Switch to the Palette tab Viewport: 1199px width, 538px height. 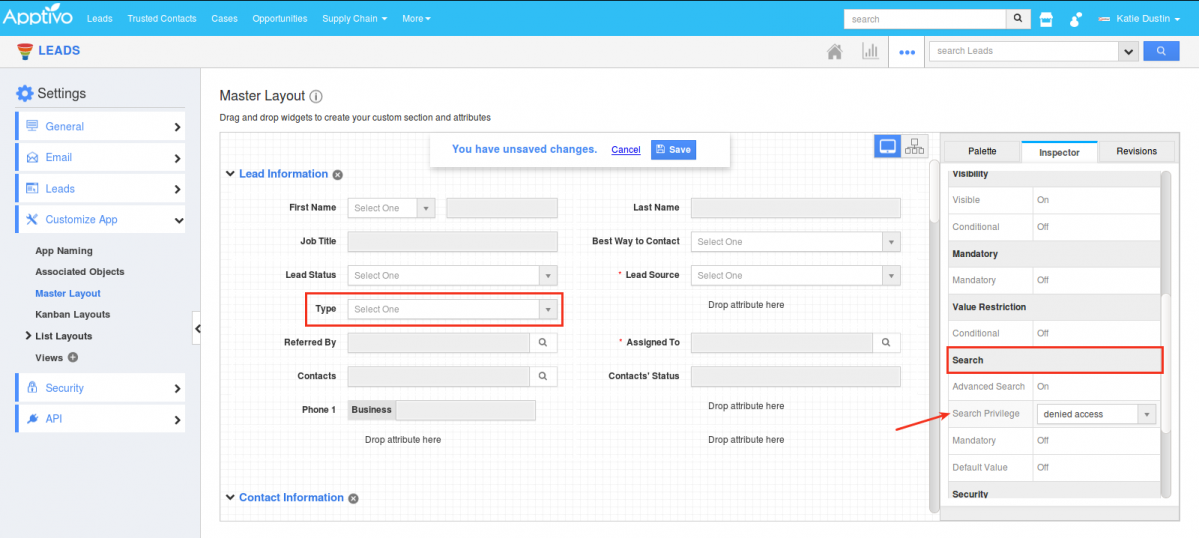click(982, 152)
